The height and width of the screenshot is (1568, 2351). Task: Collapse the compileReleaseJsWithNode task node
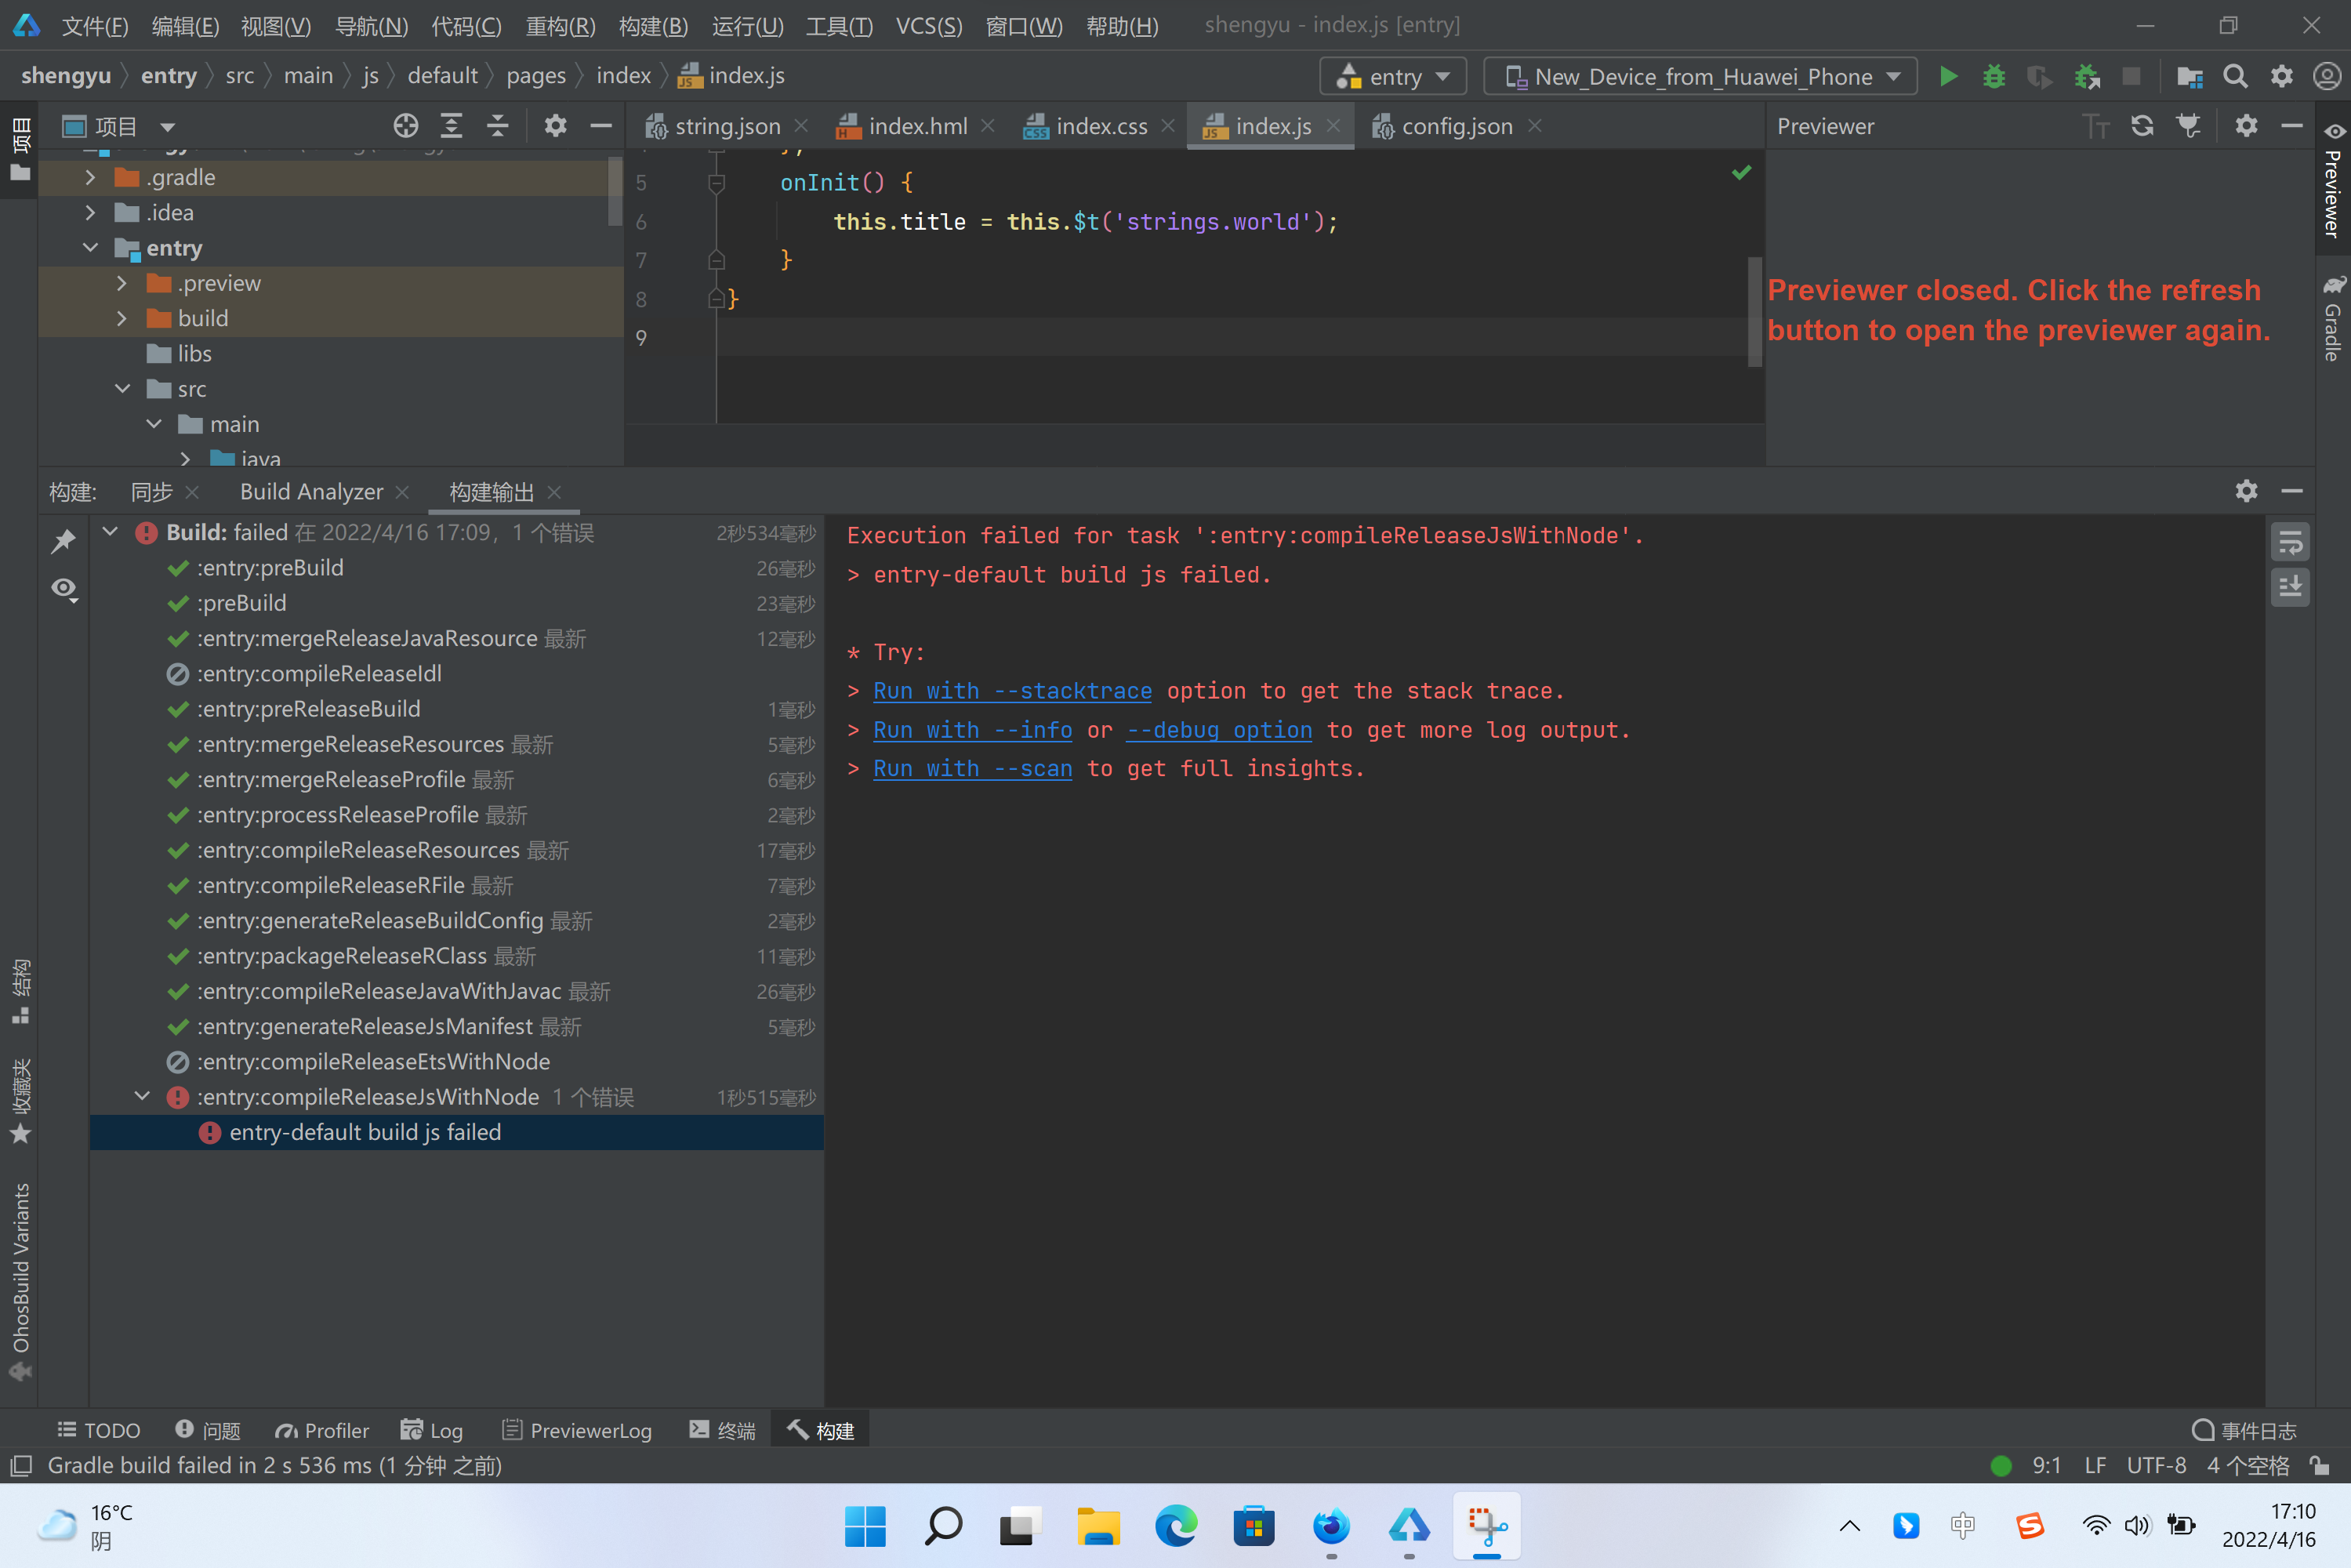[x=142, y=1096]
